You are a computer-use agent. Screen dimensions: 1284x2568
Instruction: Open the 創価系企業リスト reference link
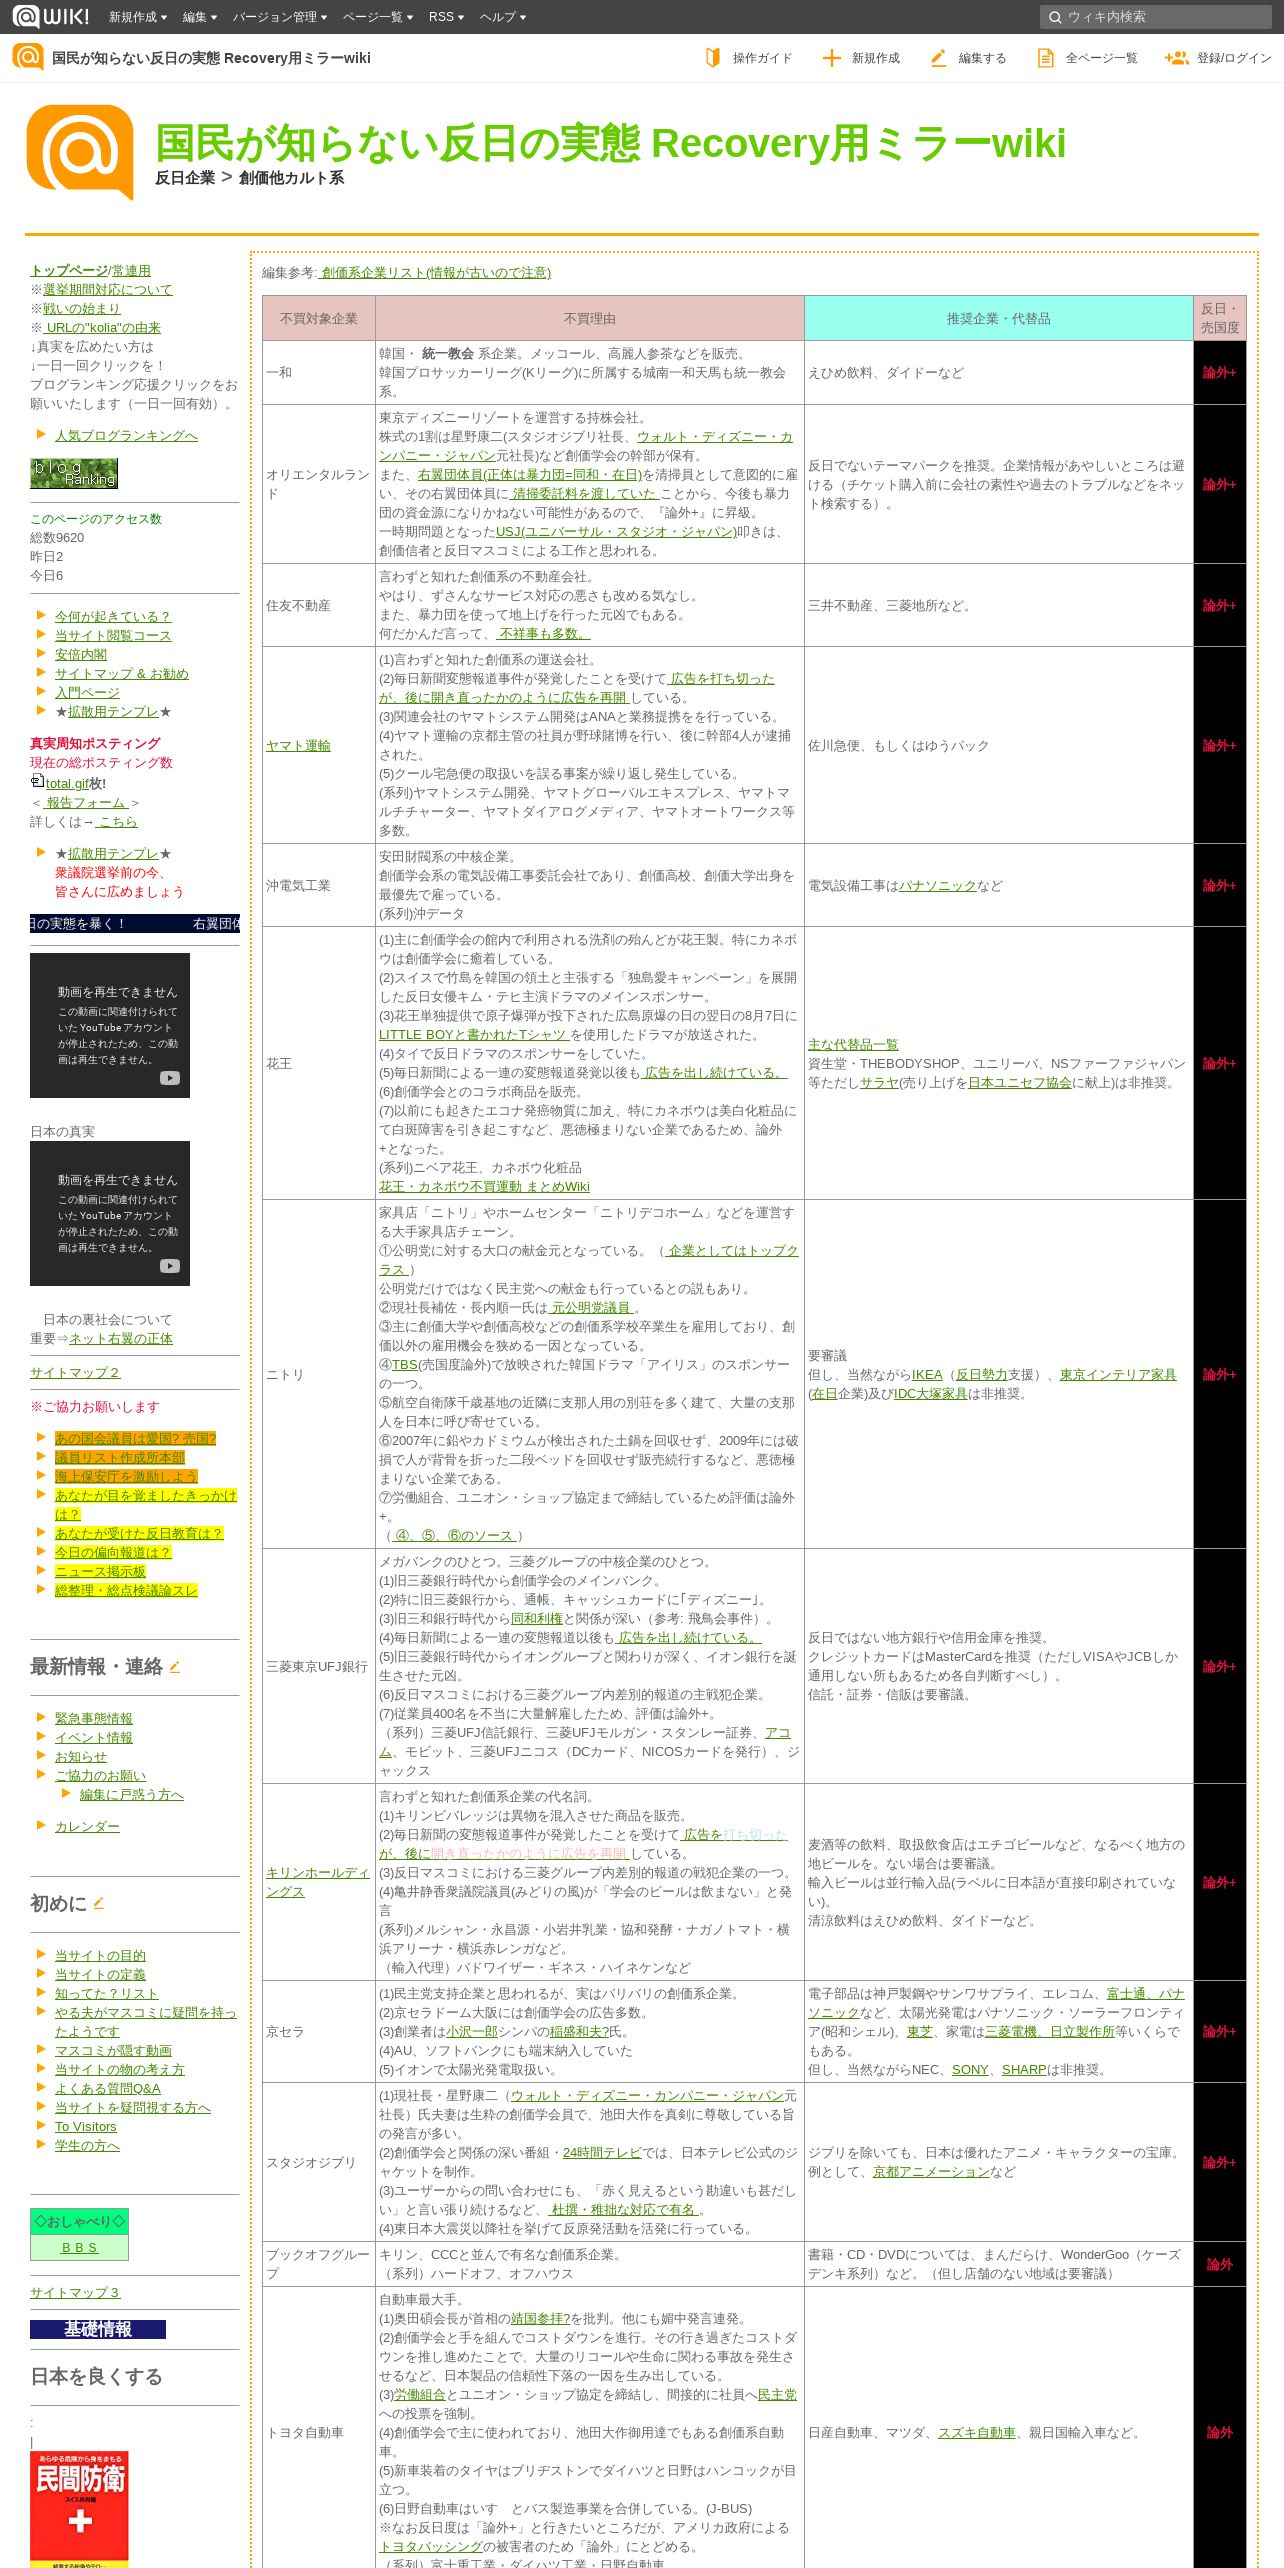[433, 272]
